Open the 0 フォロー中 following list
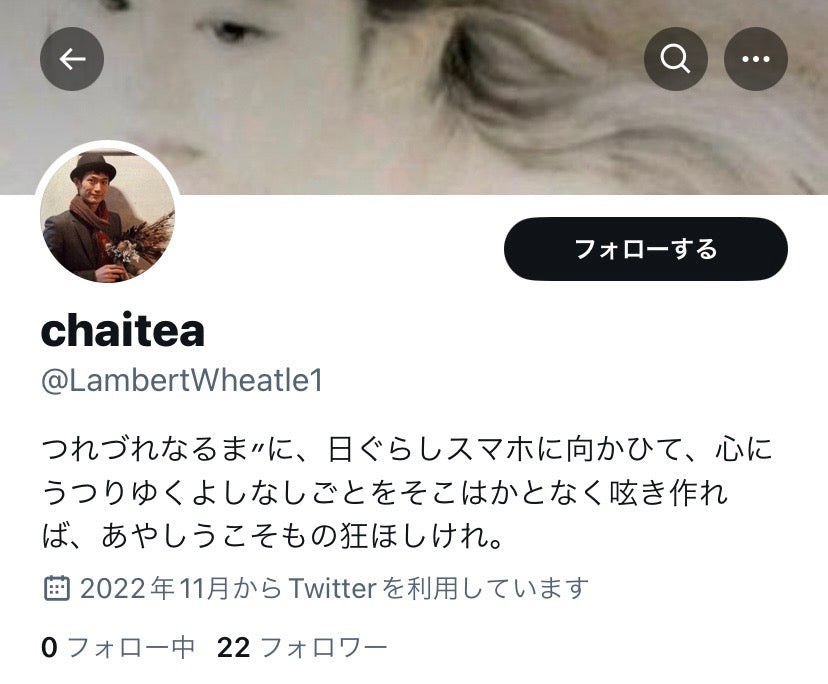The width and height of the screenshot is (828, 684). pyautogui.click(x=118, y=648)
